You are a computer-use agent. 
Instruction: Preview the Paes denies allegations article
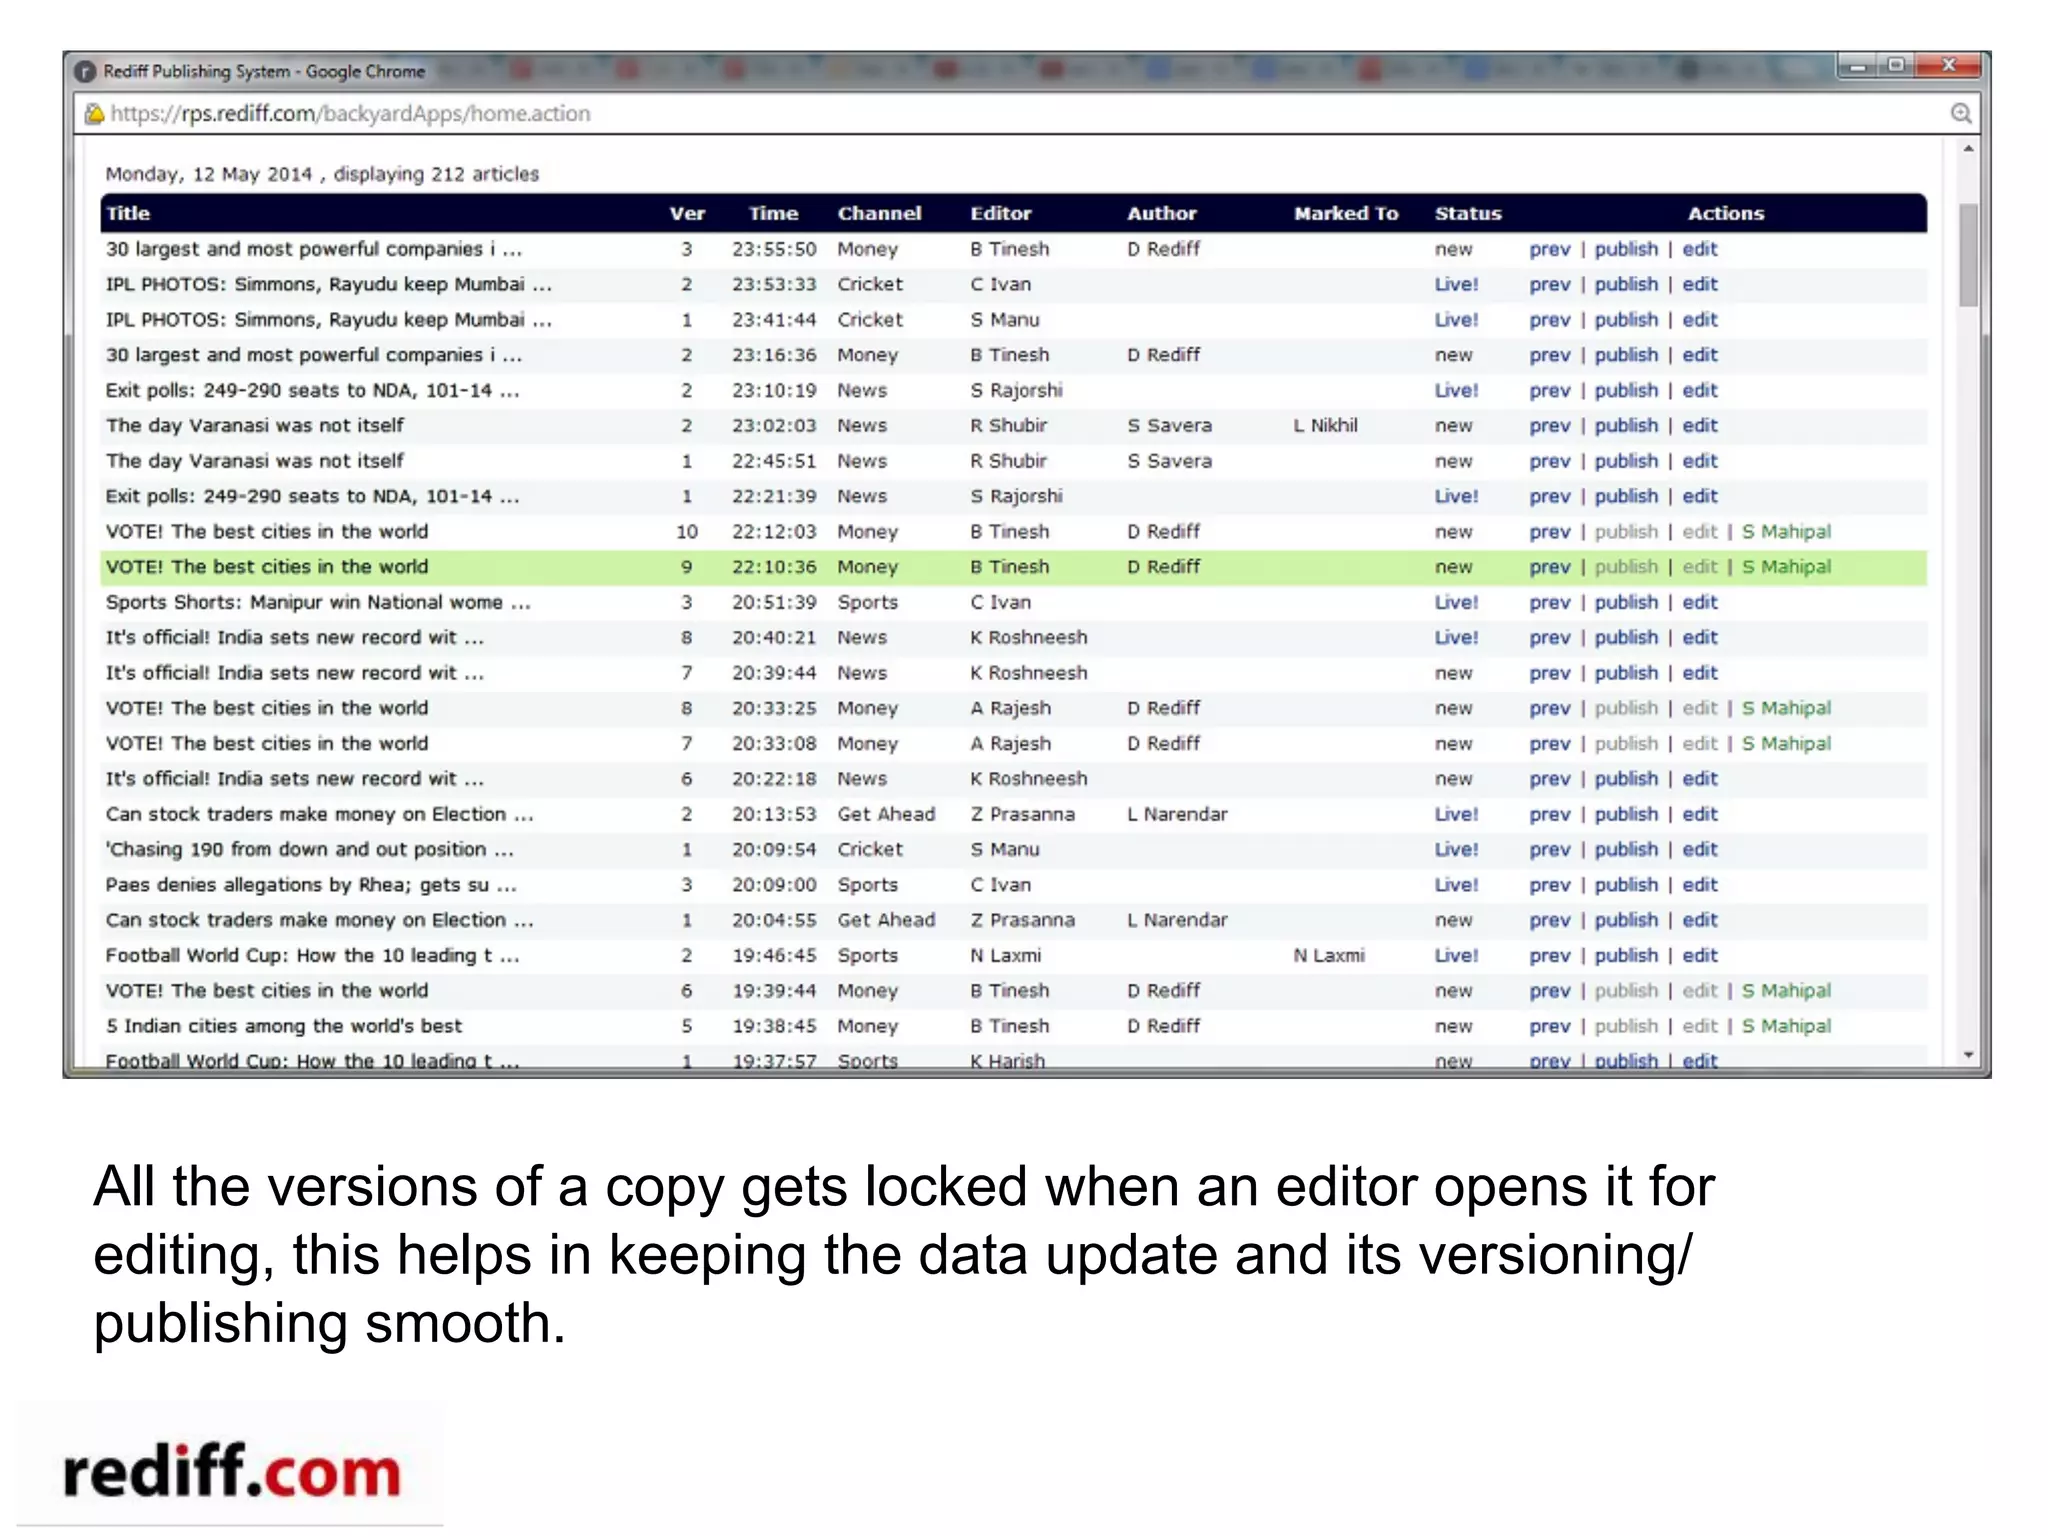[x=1549, y=885]
